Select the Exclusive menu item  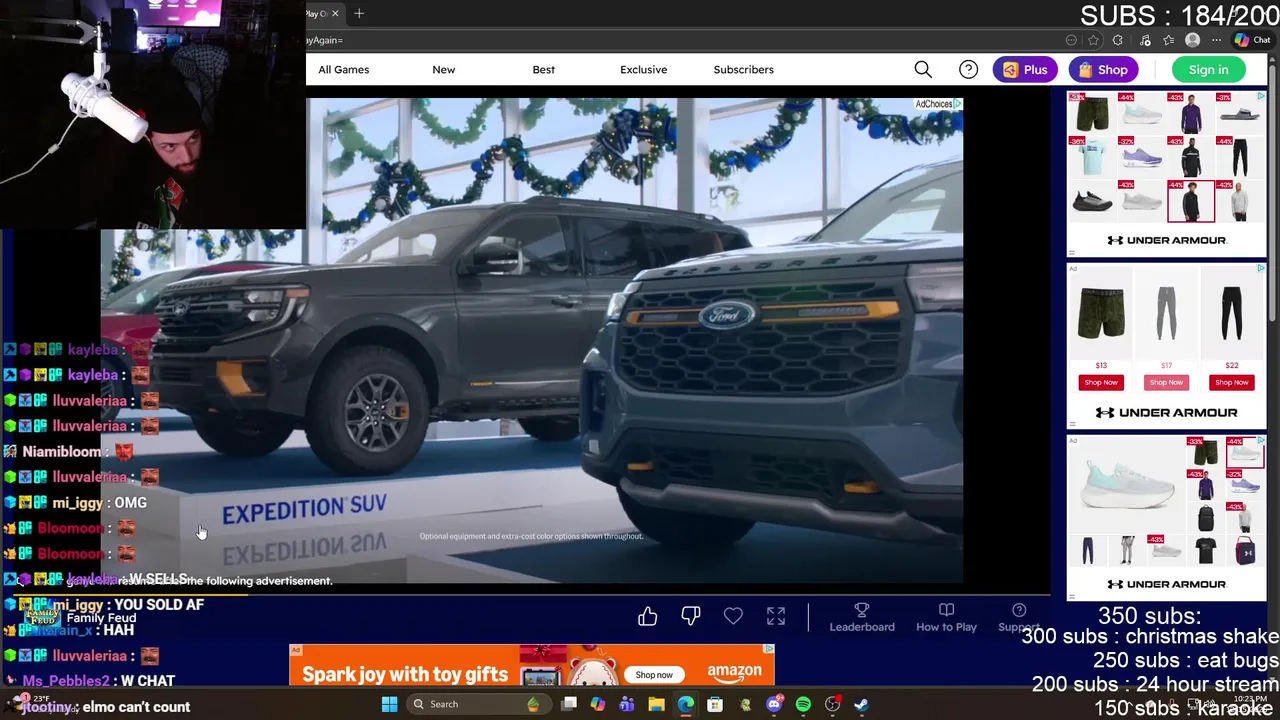[x=643, y=69]
